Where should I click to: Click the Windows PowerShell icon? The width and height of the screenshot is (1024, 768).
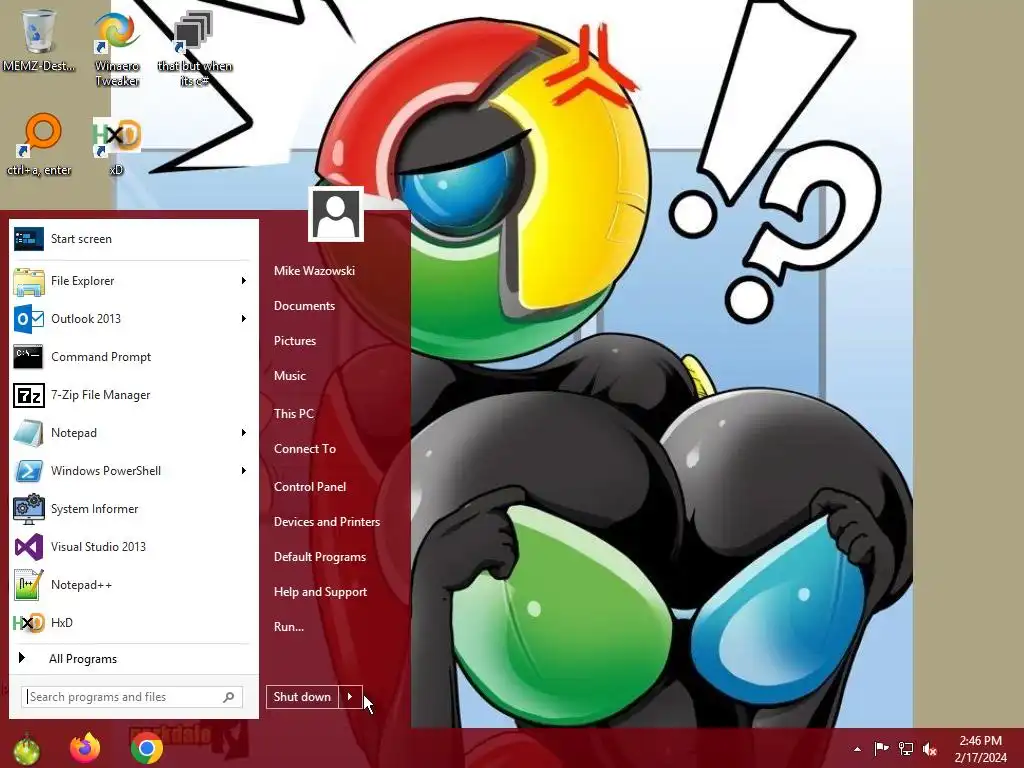29,471
